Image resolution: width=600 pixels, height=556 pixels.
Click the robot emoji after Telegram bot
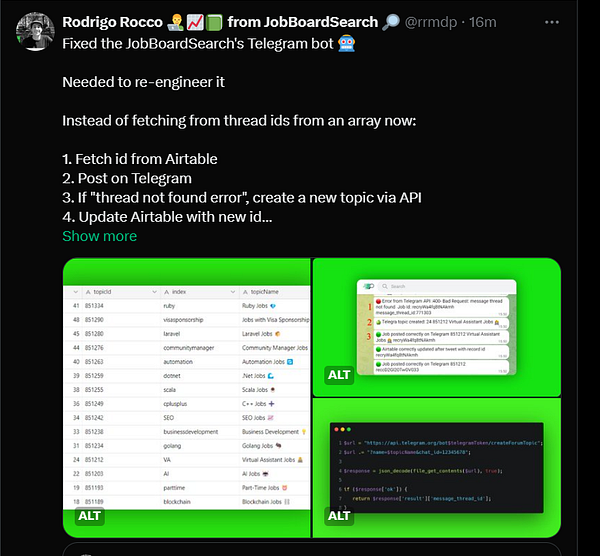(x=347, y=43)
